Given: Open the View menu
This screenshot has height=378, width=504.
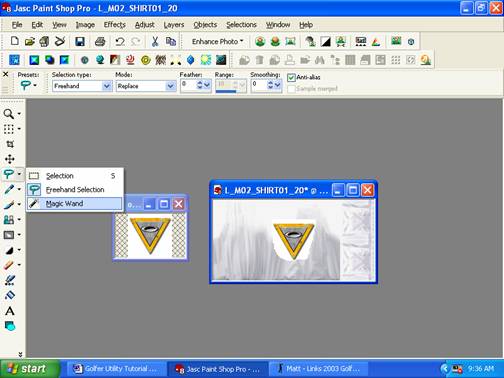Looking at the screenshot, I should (59, 25).
